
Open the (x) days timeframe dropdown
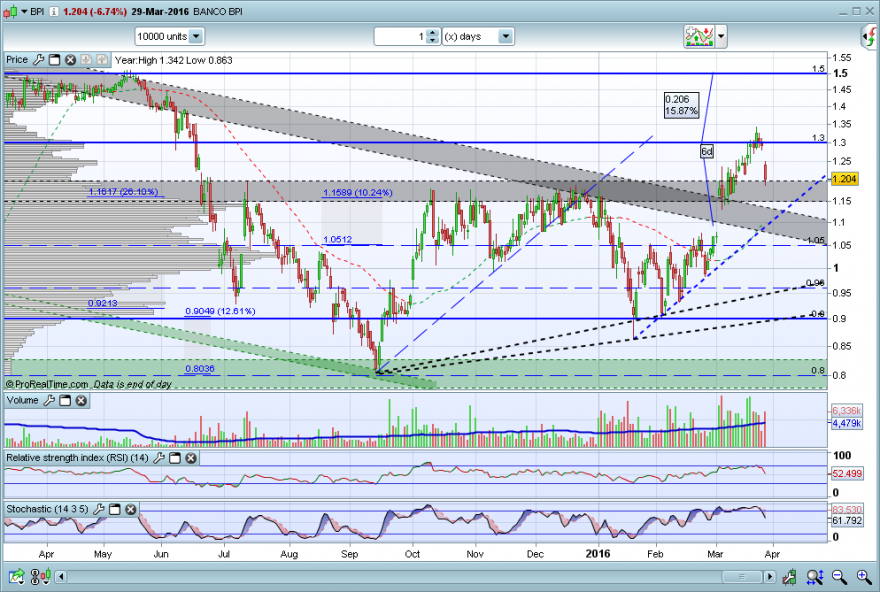tap(478, 36)
